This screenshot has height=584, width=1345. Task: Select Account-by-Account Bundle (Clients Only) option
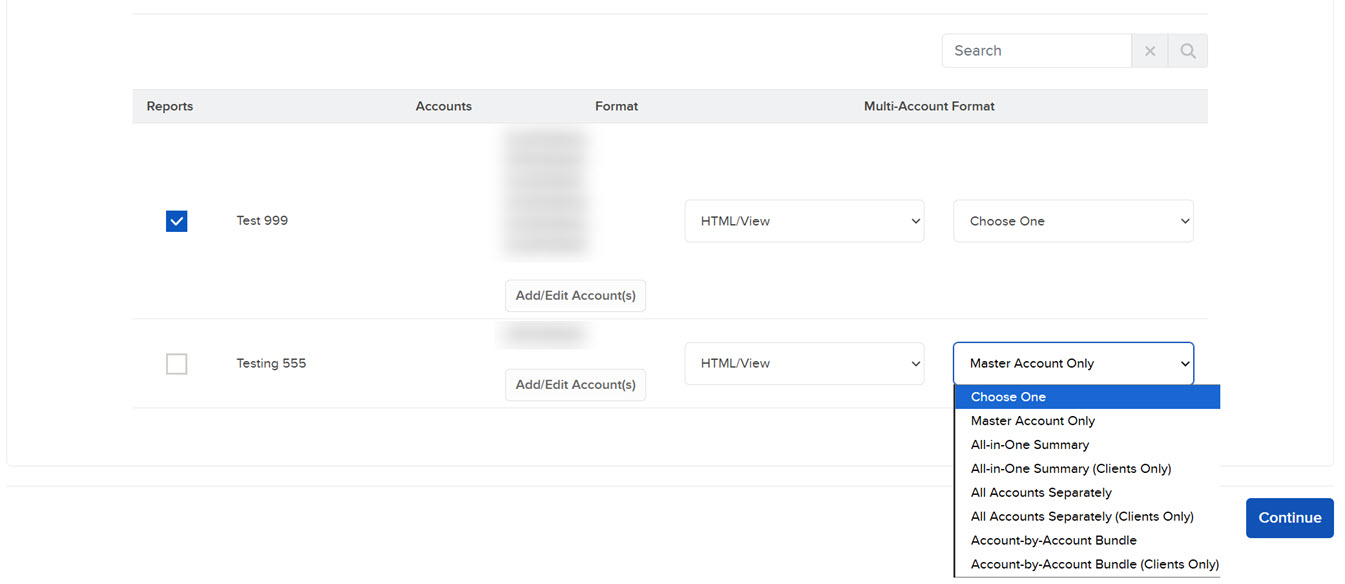[1094, 564]
